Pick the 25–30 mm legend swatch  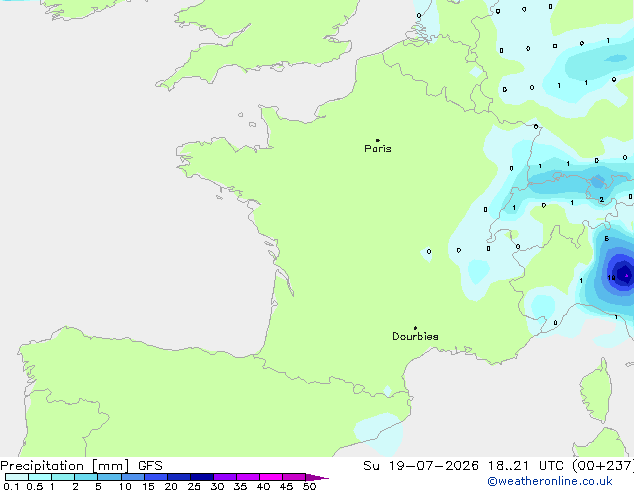pos(202,477)
